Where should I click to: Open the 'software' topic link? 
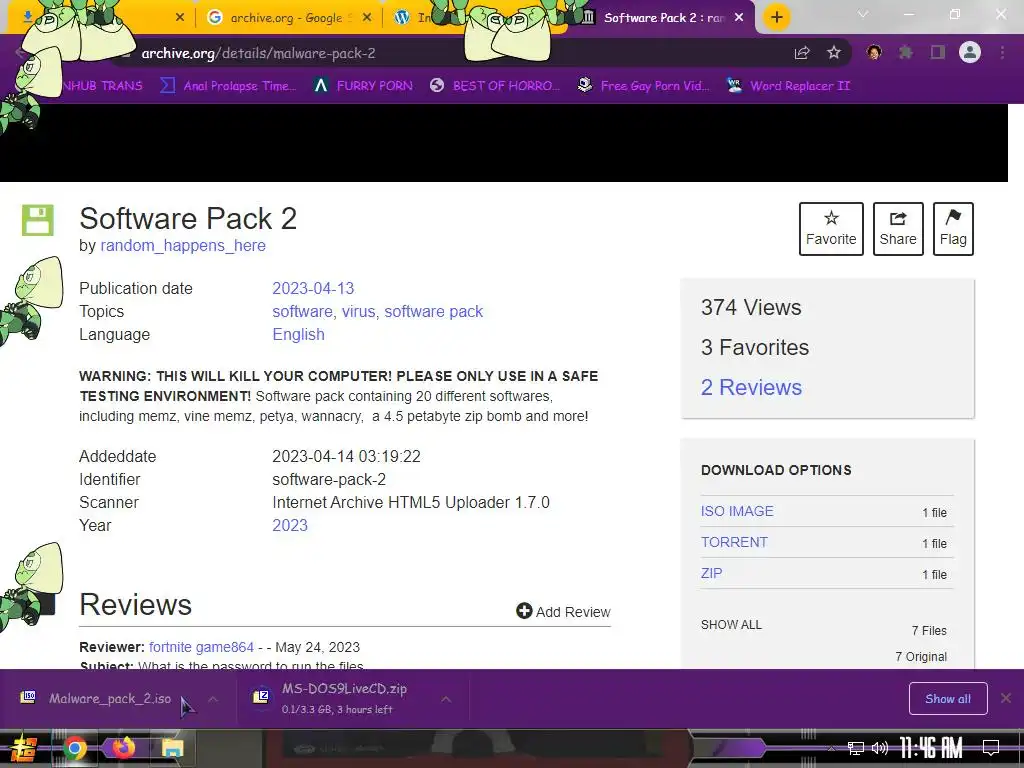tap(302, 312)
